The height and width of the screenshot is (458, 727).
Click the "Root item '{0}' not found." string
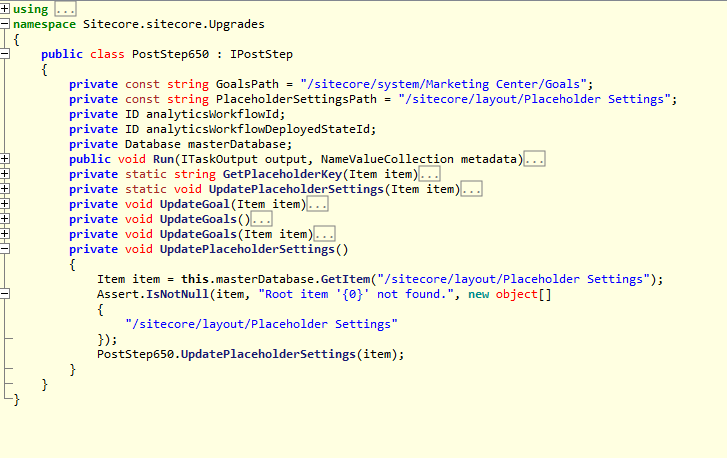pyautogui.click(x=356, y=294)
